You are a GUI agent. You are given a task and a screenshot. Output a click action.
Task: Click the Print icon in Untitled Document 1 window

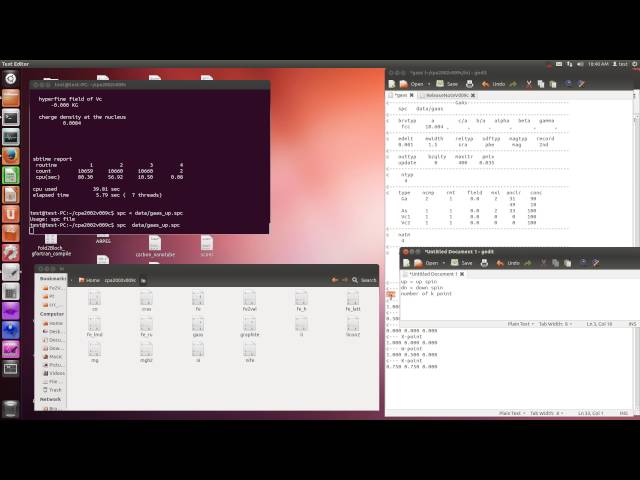pos(485,263)
